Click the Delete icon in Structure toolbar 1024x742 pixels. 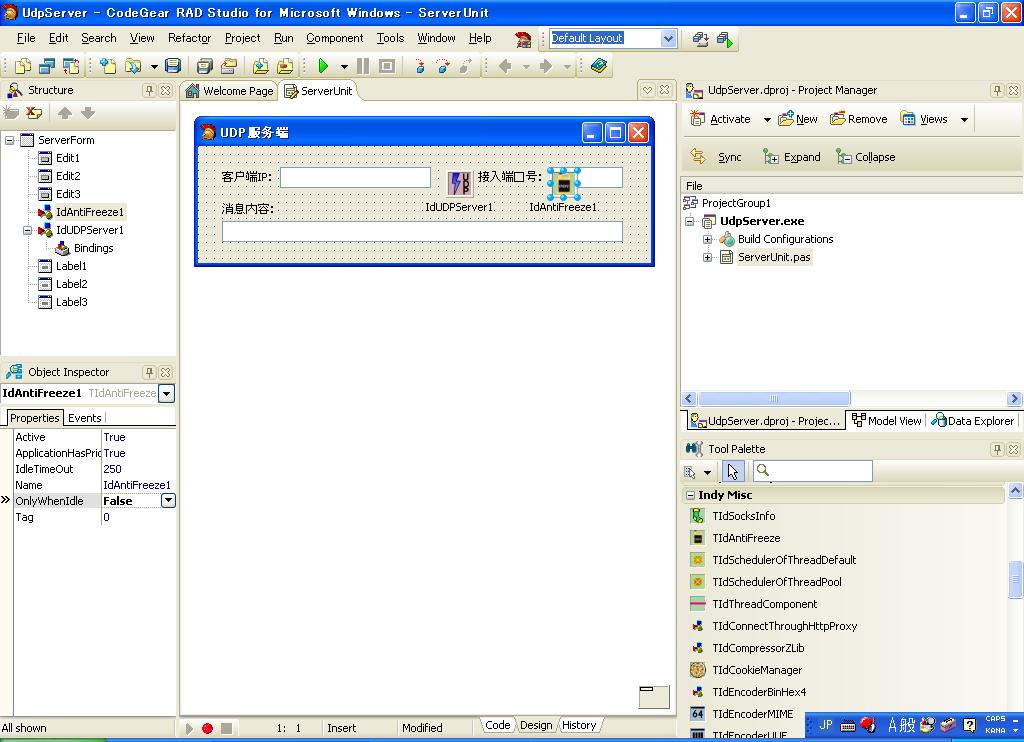pos(34,113)
